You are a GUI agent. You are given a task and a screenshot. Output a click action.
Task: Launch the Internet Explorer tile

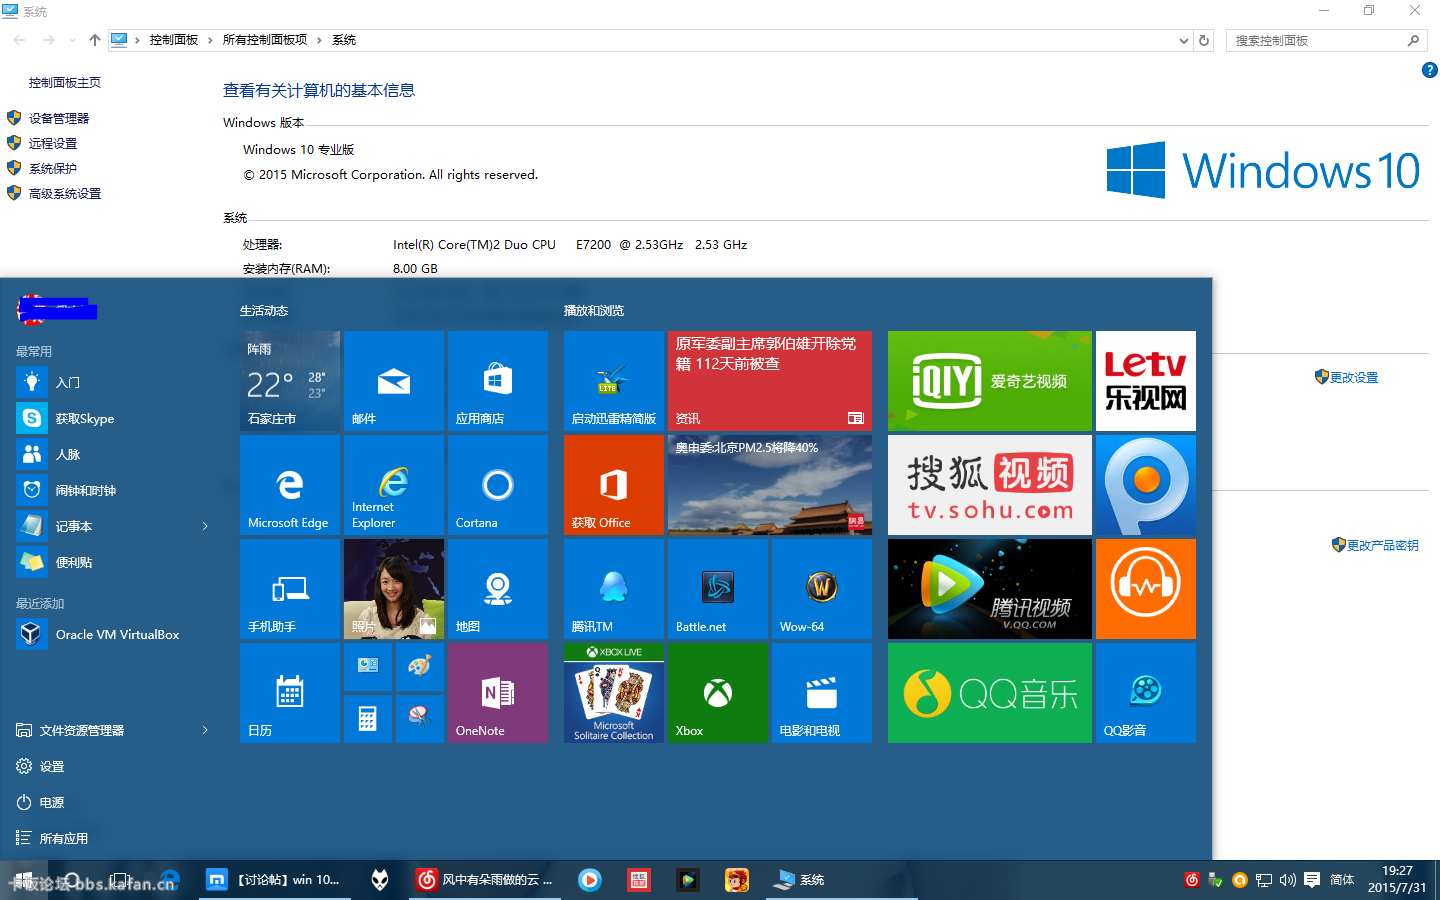pyautogui.click(x=394, y=485)
